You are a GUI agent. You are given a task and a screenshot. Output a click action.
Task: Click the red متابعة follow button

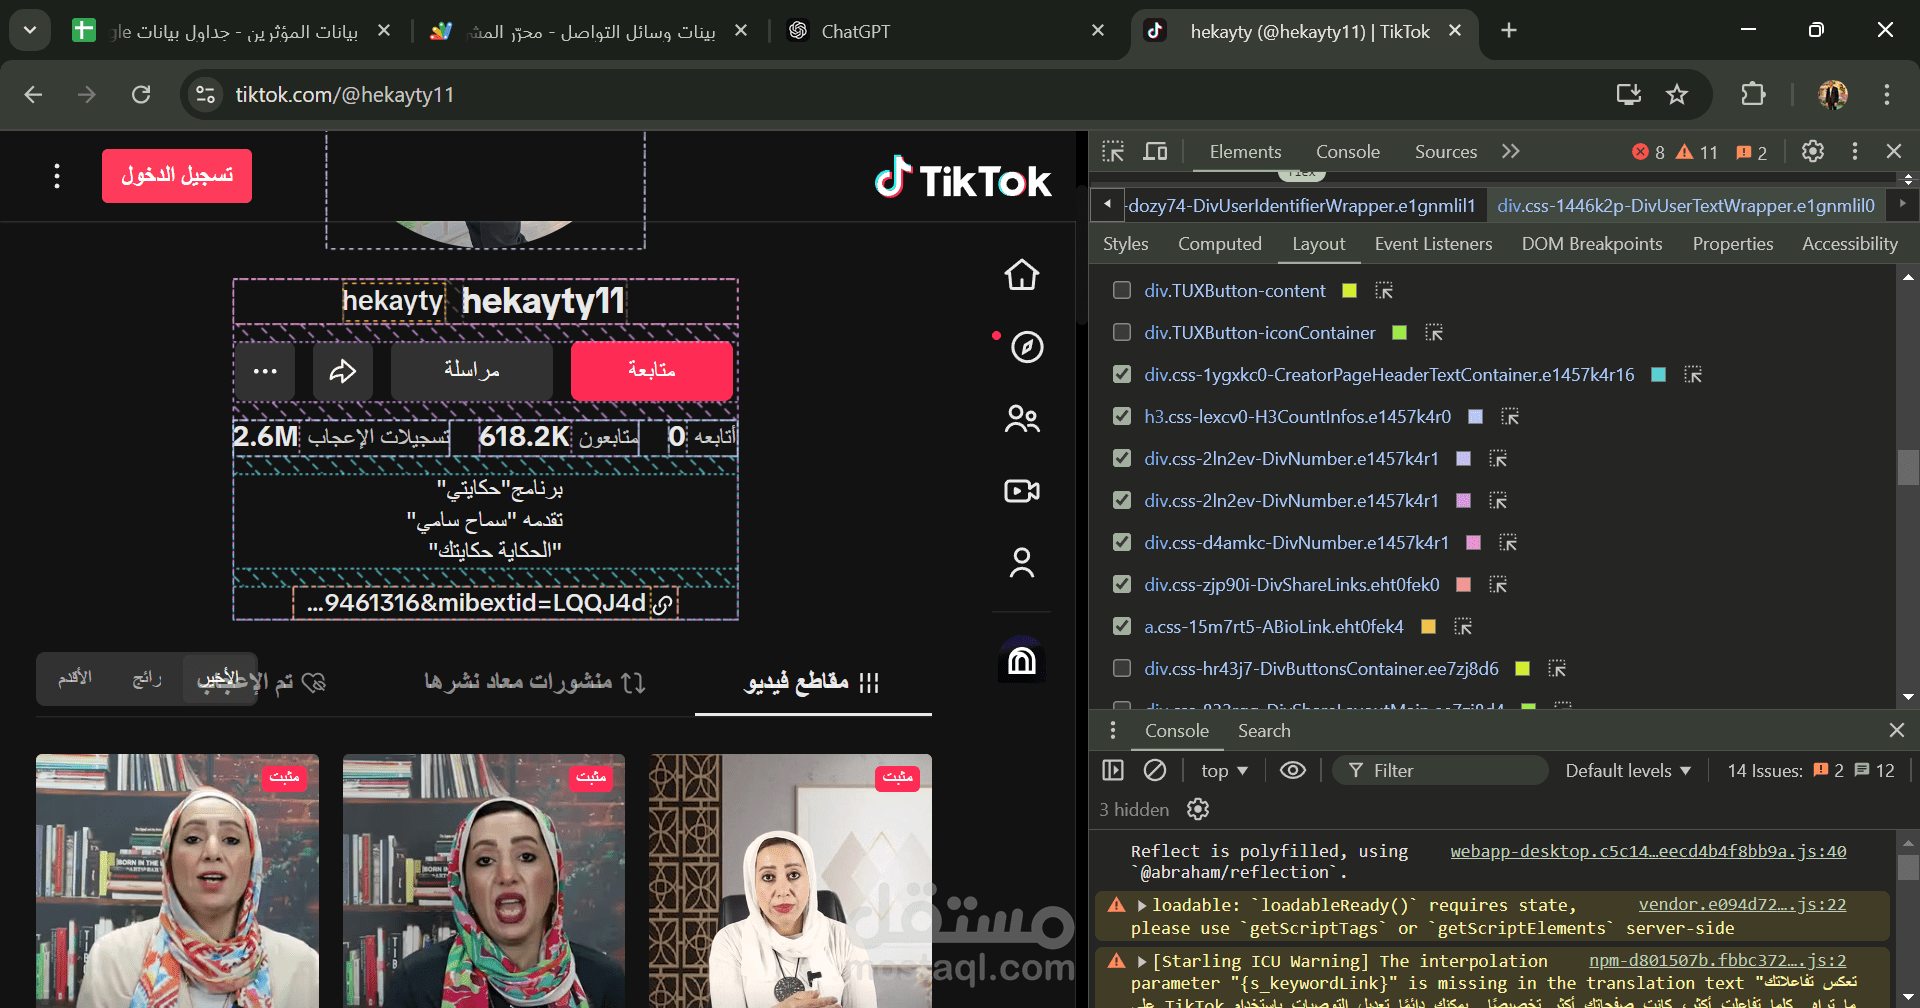tap(652, 371)
